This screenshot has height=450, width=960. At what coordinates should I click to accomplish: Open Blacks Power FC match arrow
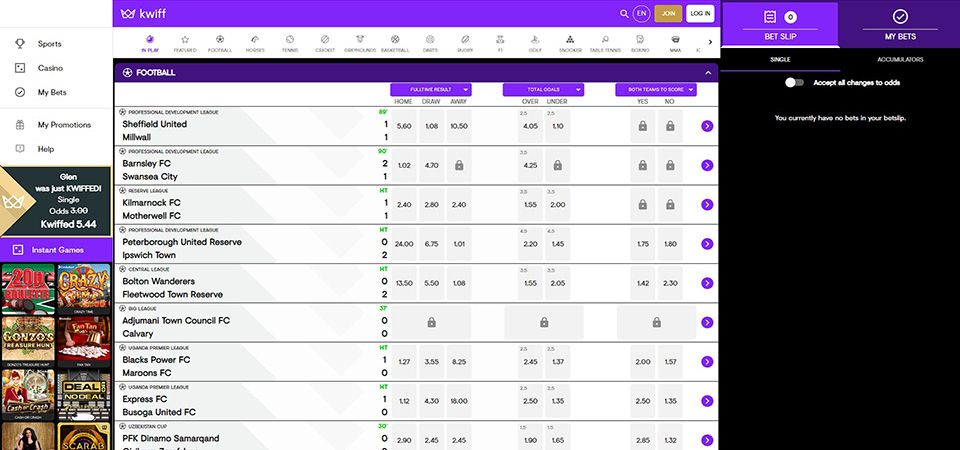tap(707, 362)
